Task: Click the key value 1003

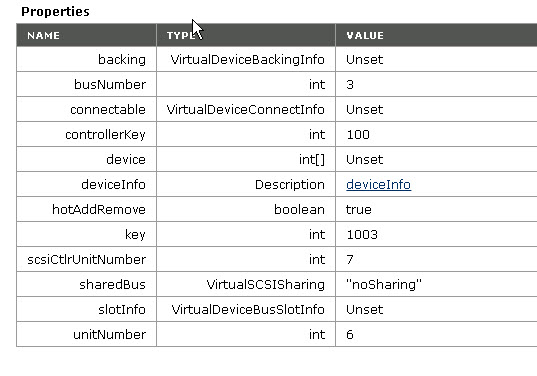Action: 362,235
